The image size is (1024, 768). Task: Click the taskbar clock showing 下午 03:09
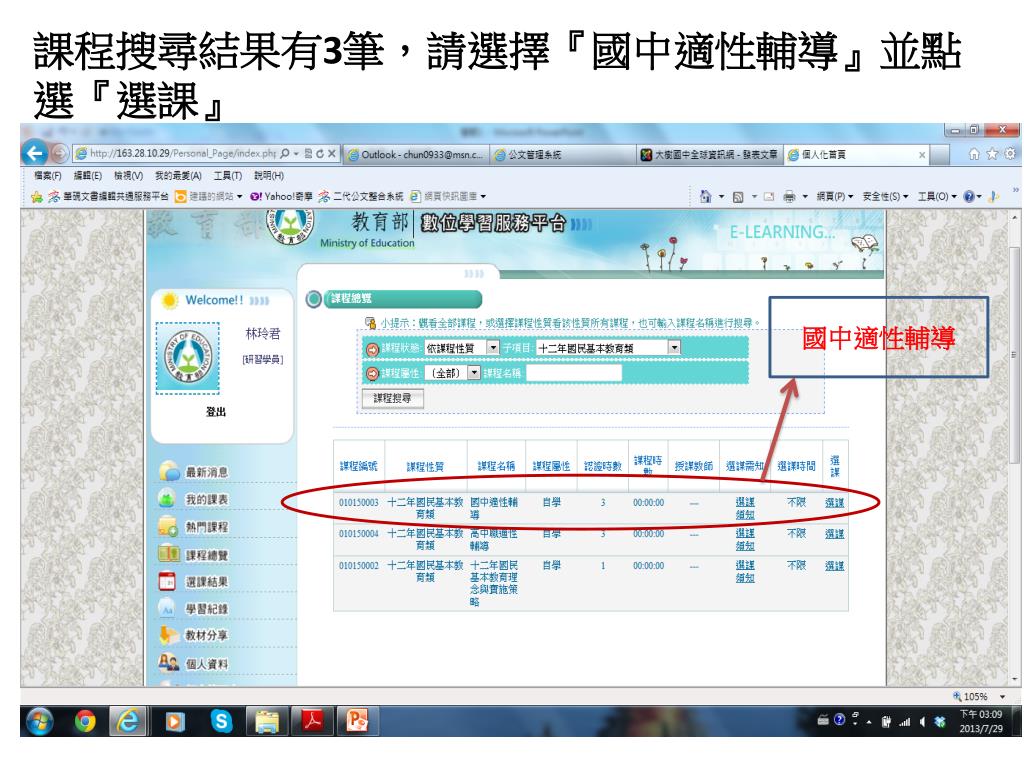click(x=980, y=721)
